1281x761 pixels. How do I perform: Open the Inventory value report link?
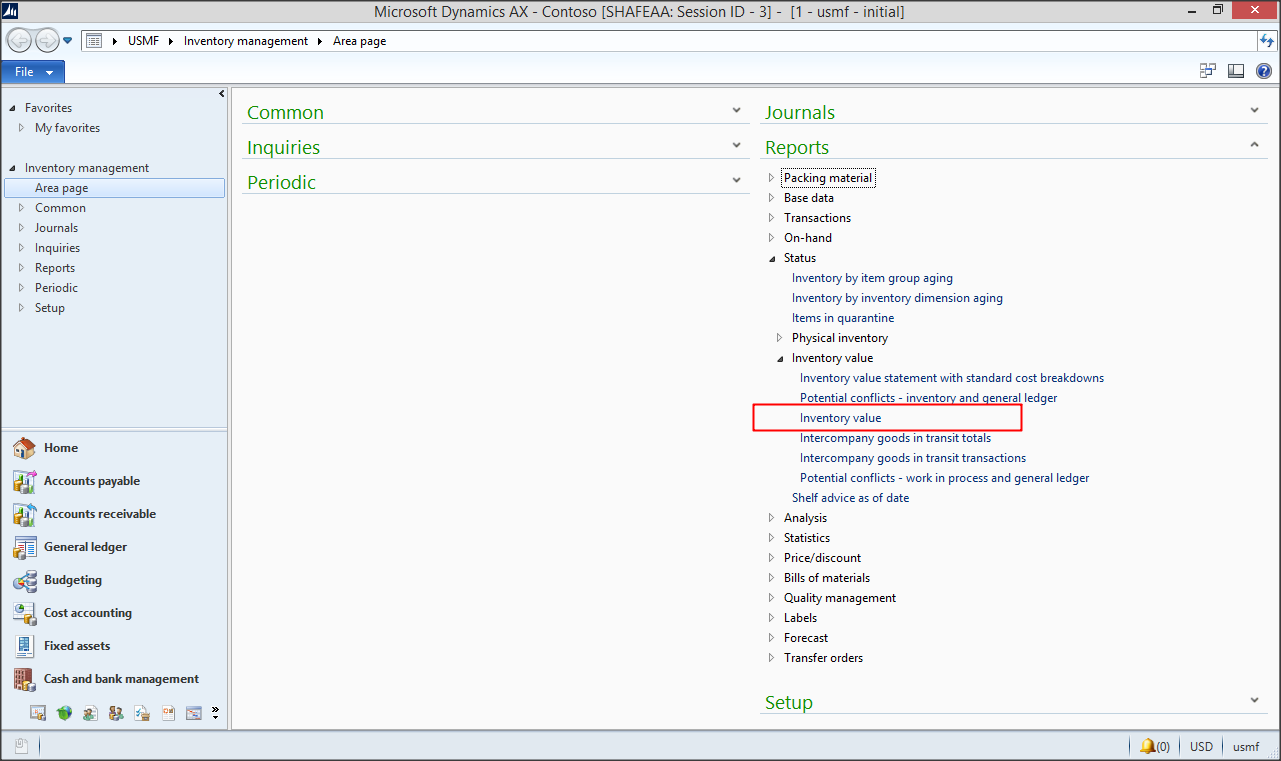pyautogui.click(x=841, y=418)
